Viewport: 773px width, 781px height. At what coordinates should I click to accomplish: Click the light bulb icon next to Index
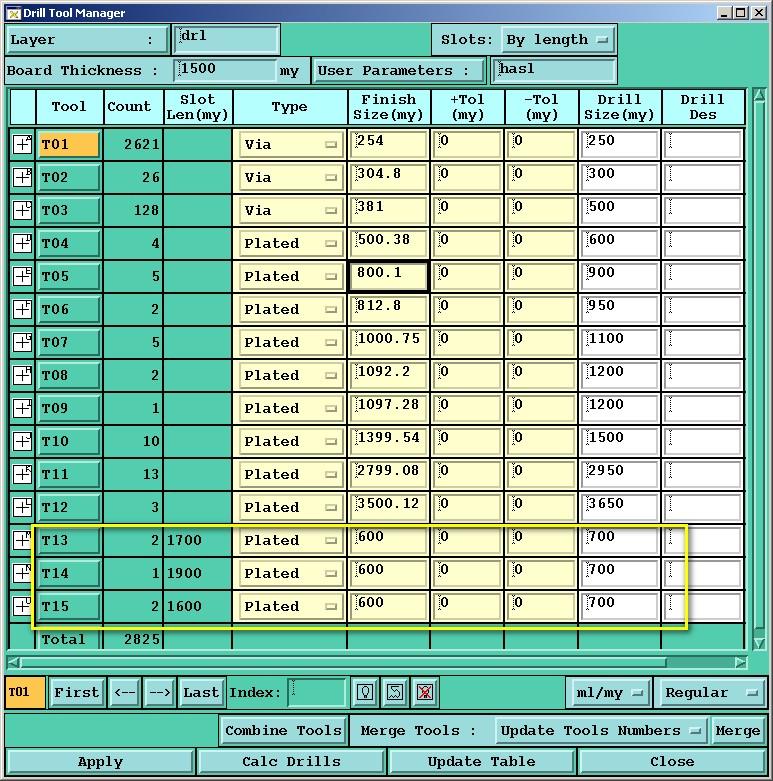[x=365, y=692]
